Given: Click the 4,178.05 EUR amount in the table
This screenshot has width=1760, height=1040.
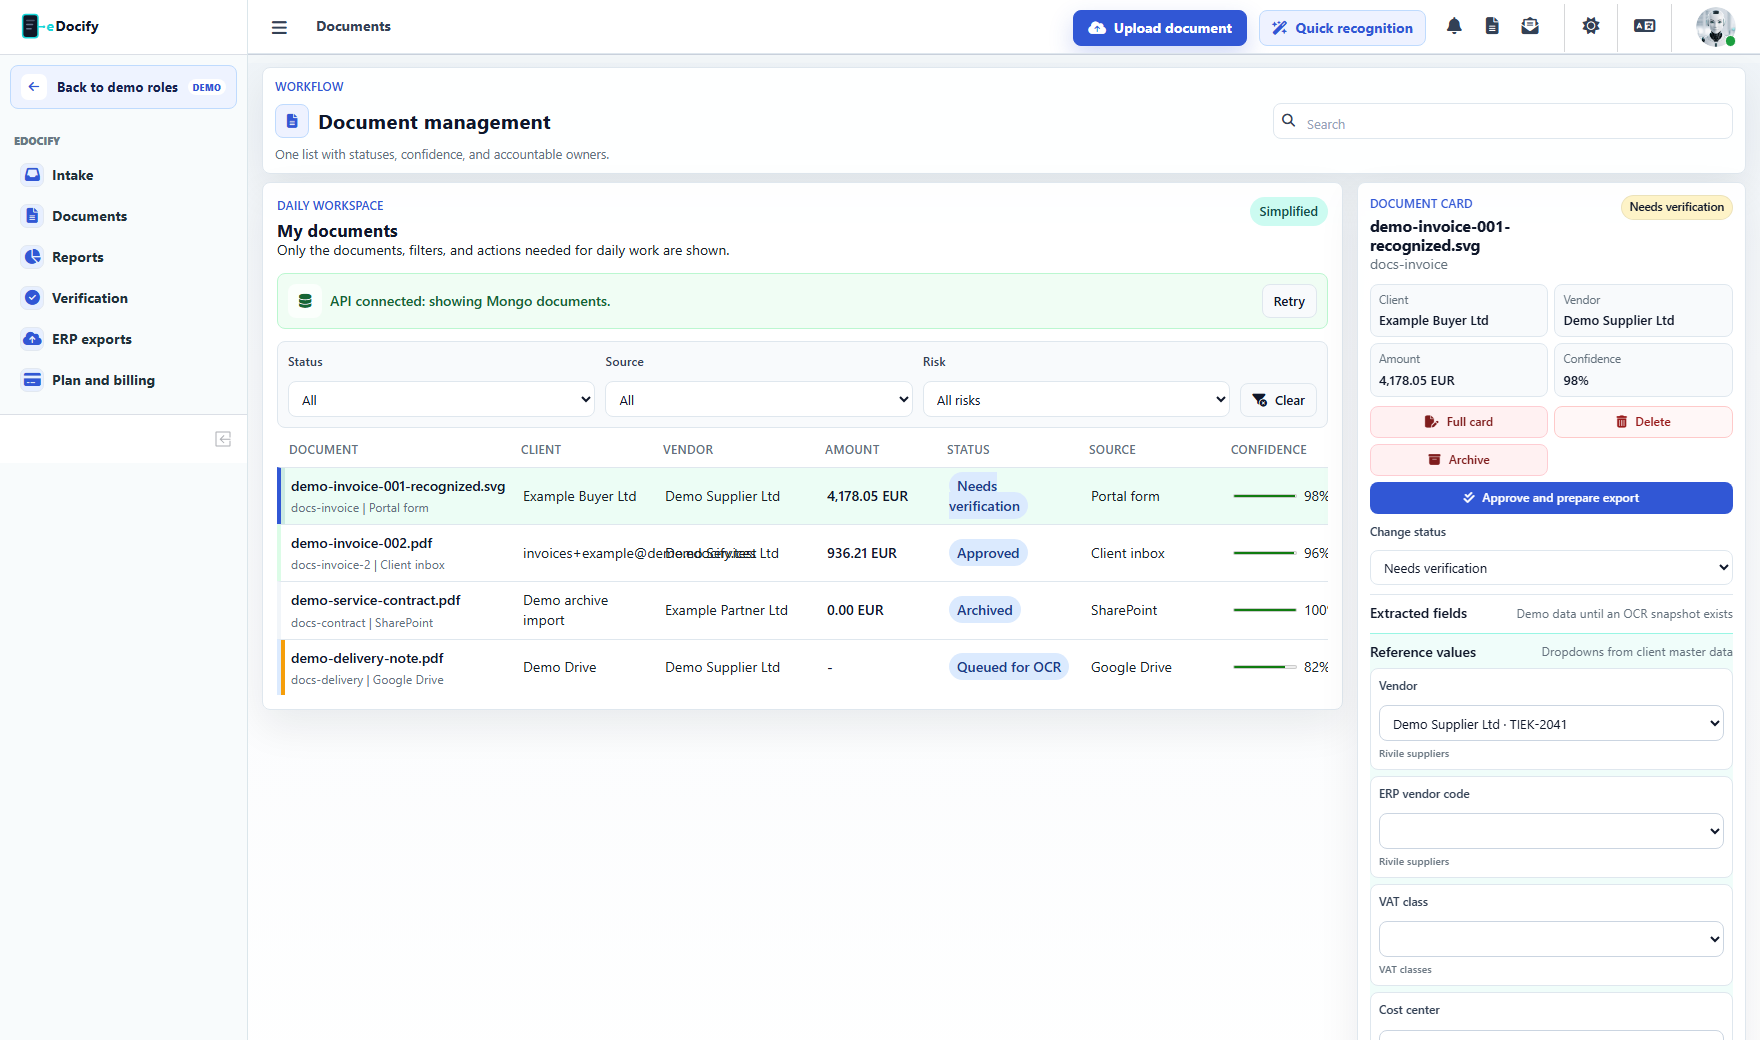Looking at the screenshot, I should [x=868, y=496].
